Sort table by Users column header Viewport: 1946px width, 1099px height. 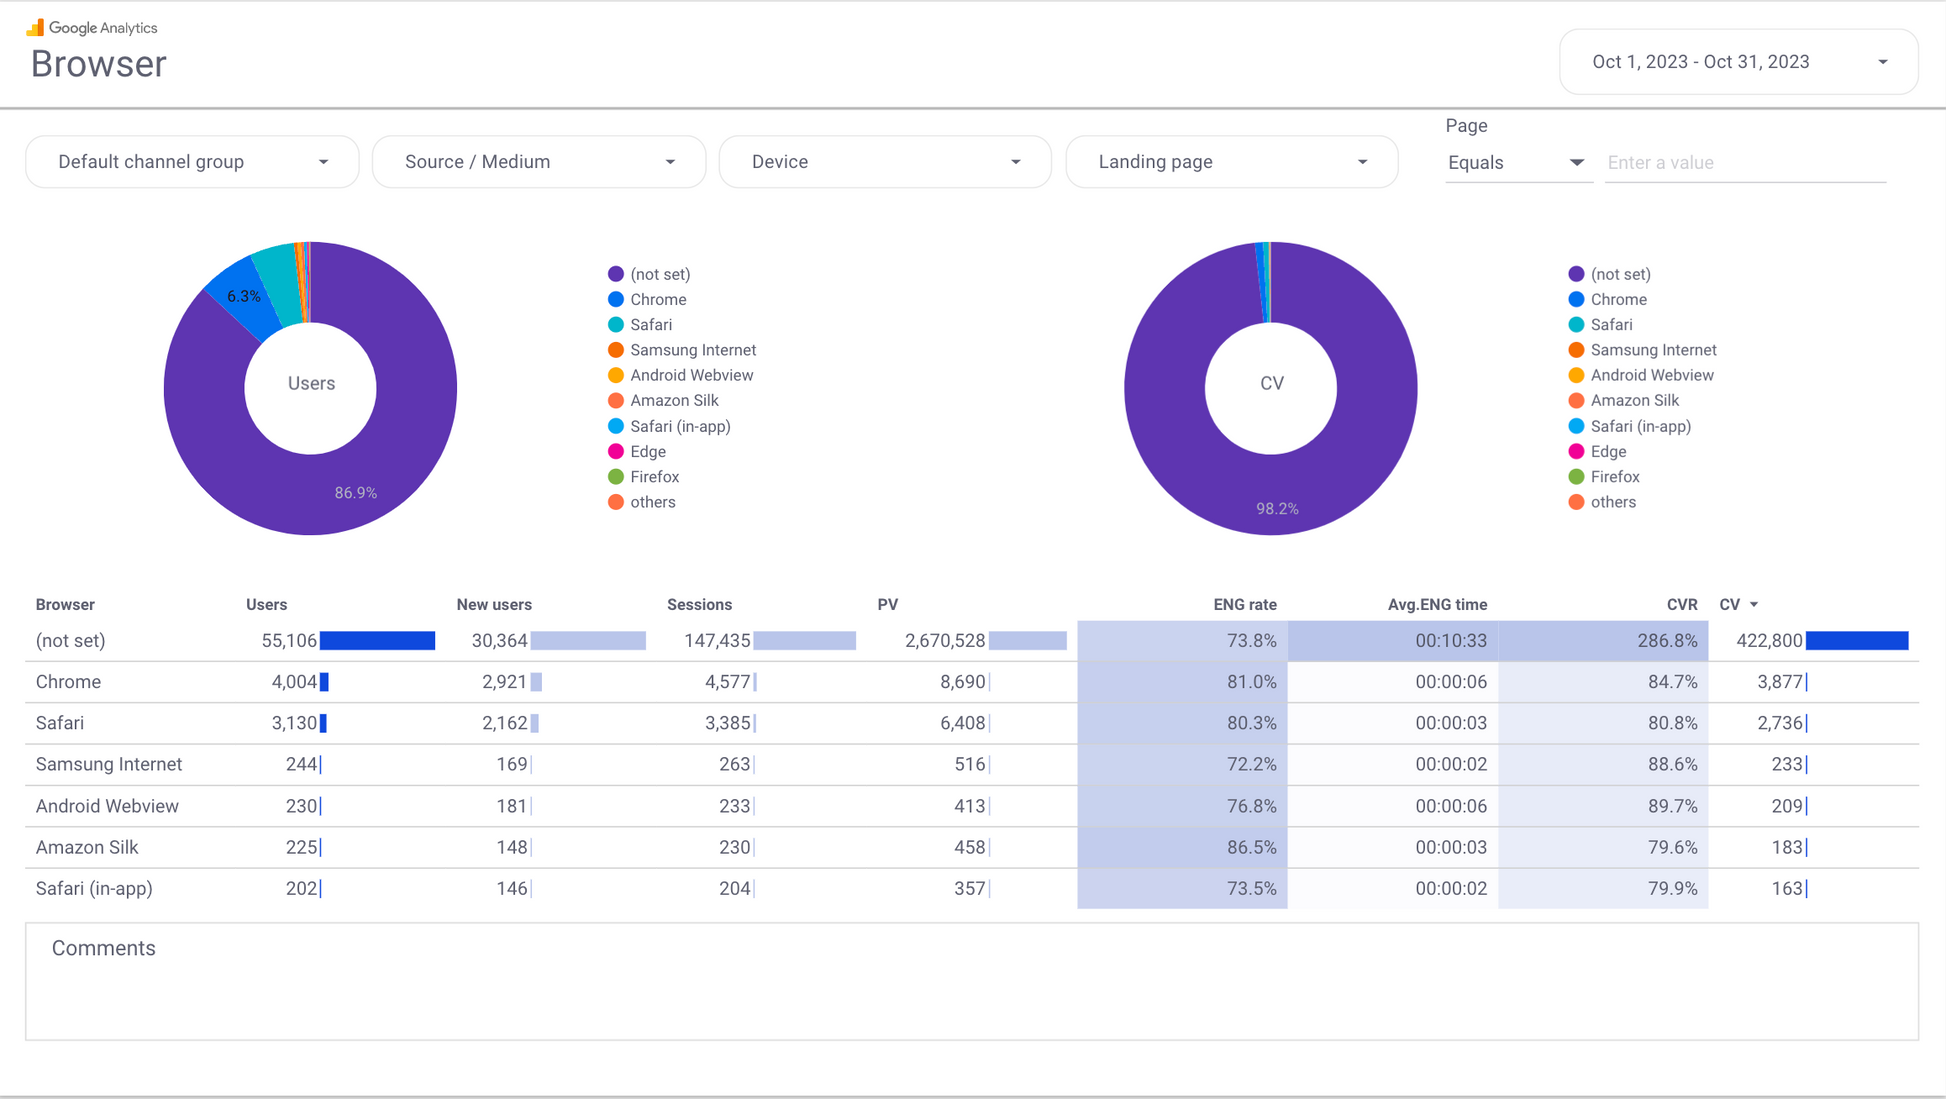[266, 605]
